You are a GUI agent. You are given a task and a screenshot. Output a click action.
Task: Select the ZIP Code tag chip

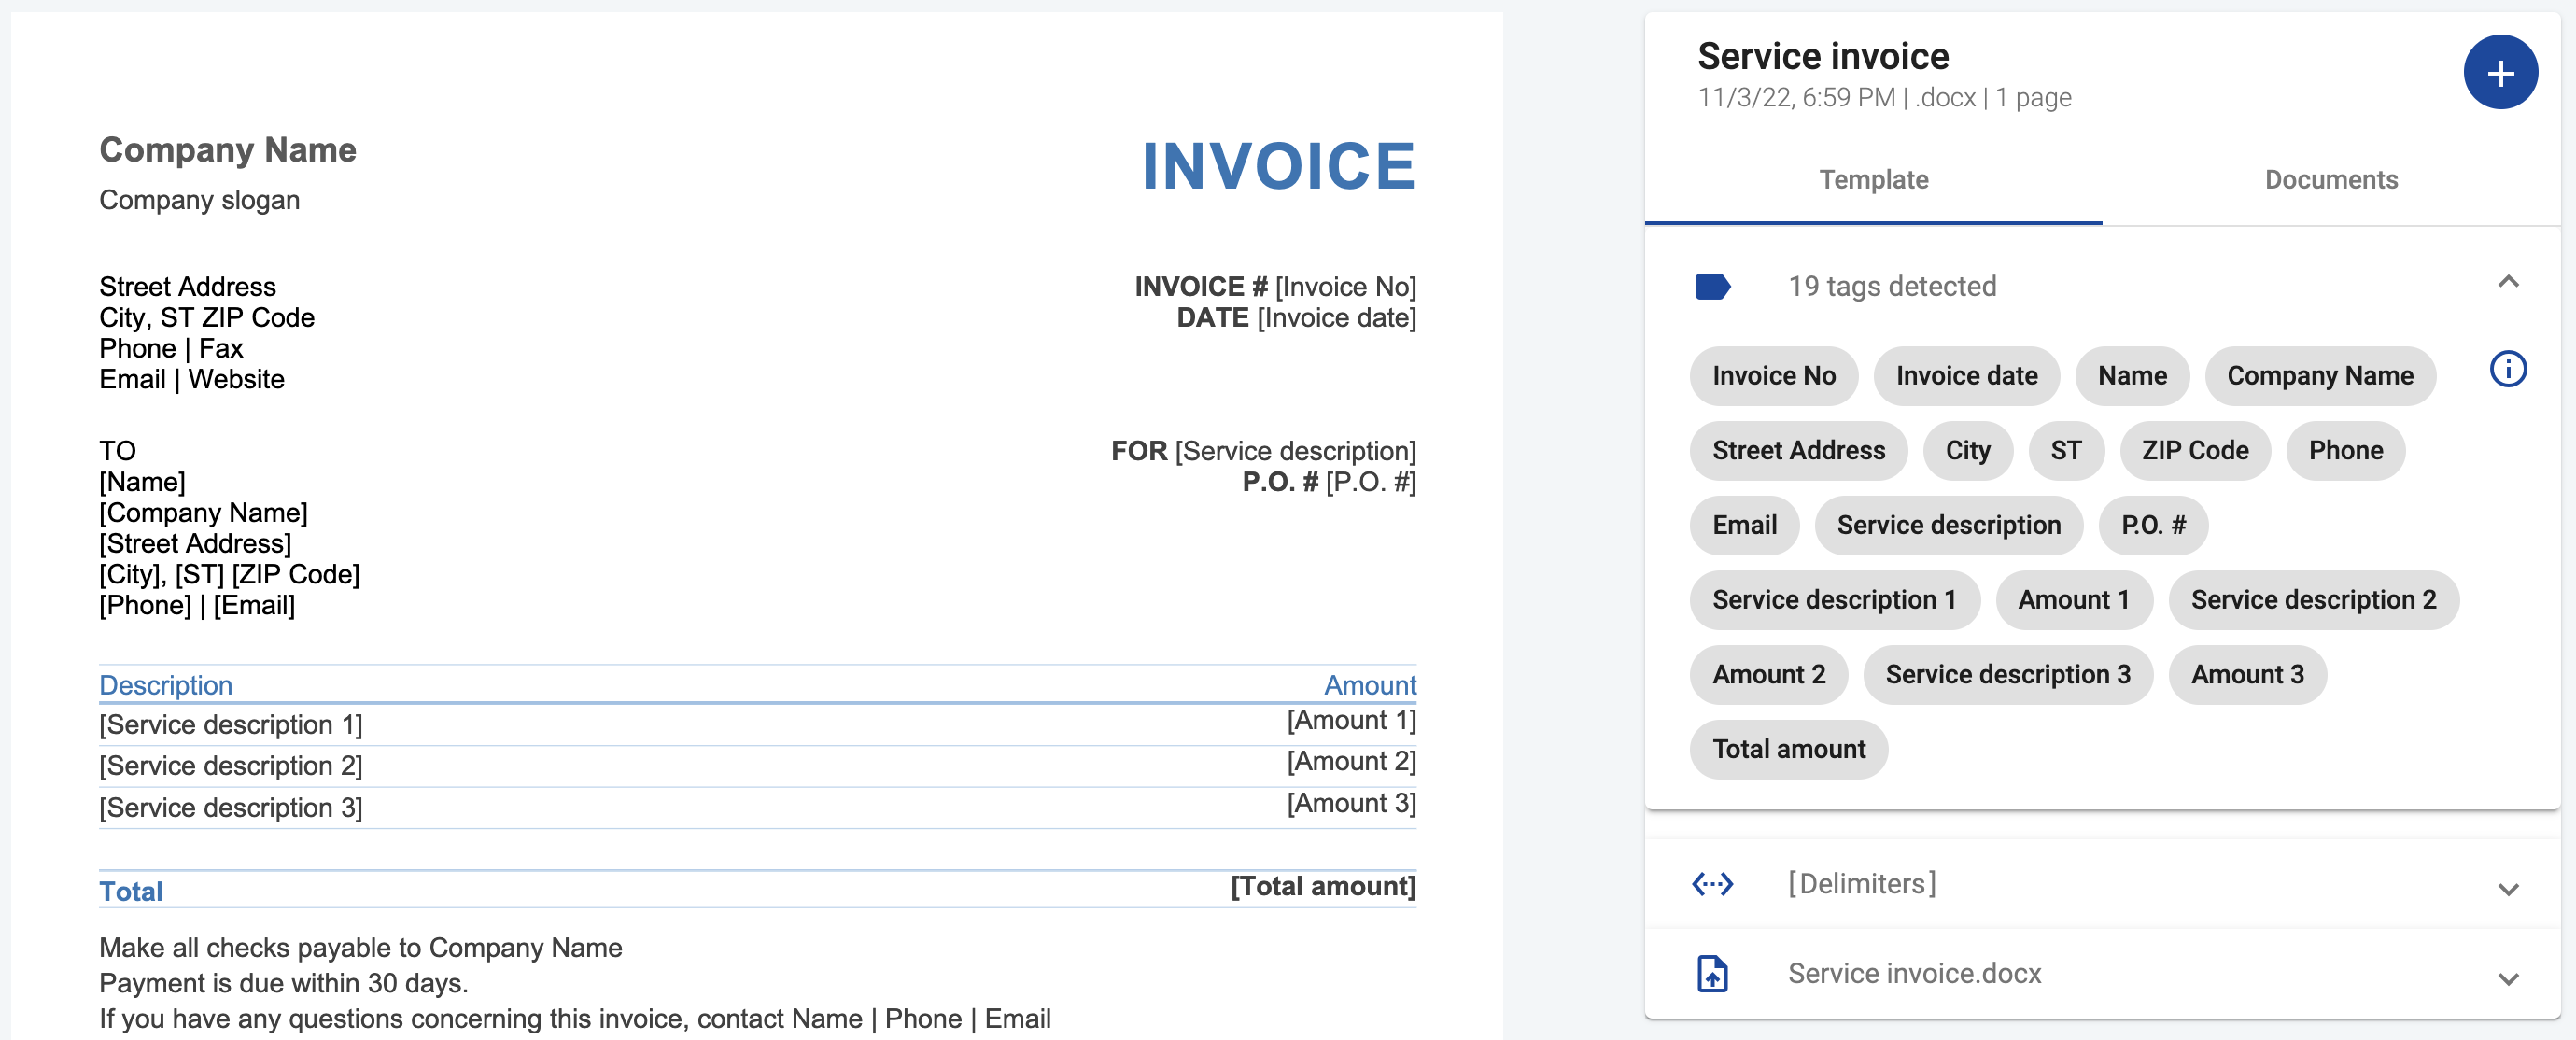click(2194, 451)
